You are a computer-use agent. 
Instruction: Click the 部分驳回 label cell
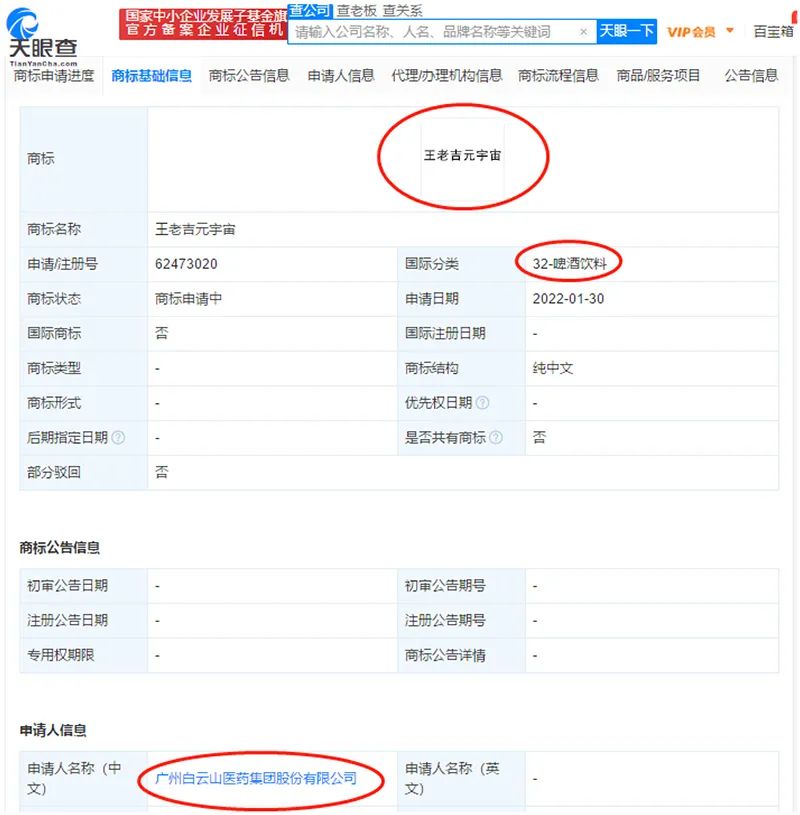(x=84, y=472)
